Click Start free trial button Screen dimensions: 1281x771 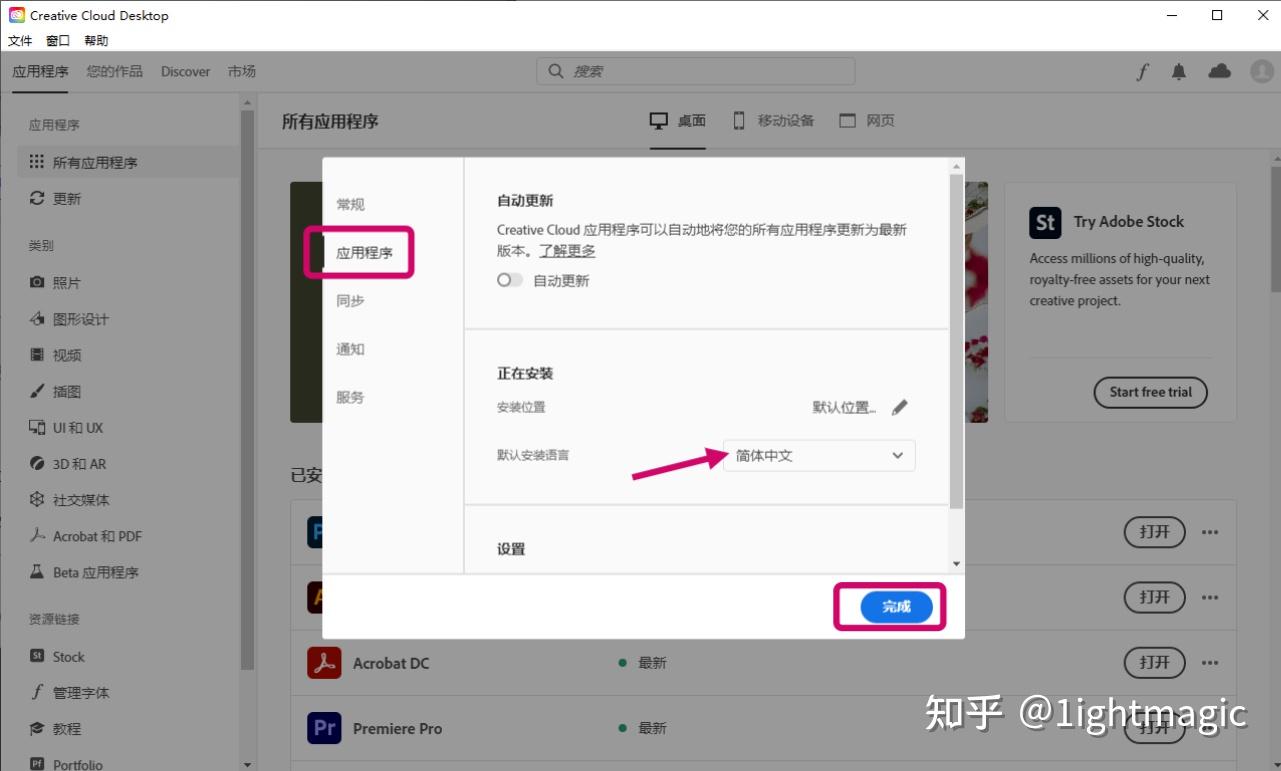point(1151,392)
